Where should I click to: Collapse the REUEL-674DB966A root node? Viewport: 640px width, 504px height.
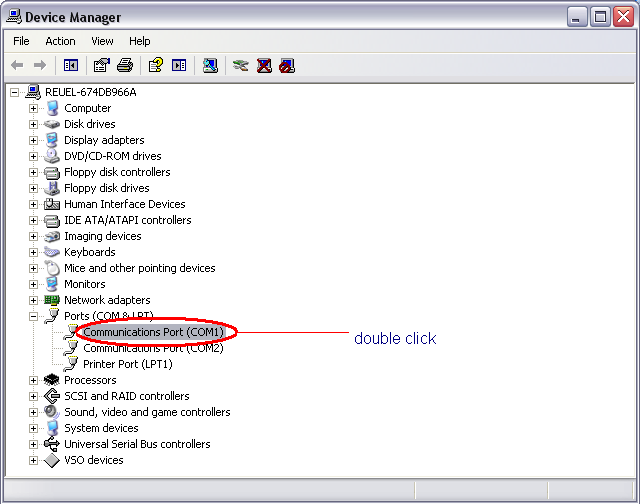(15, 92)
